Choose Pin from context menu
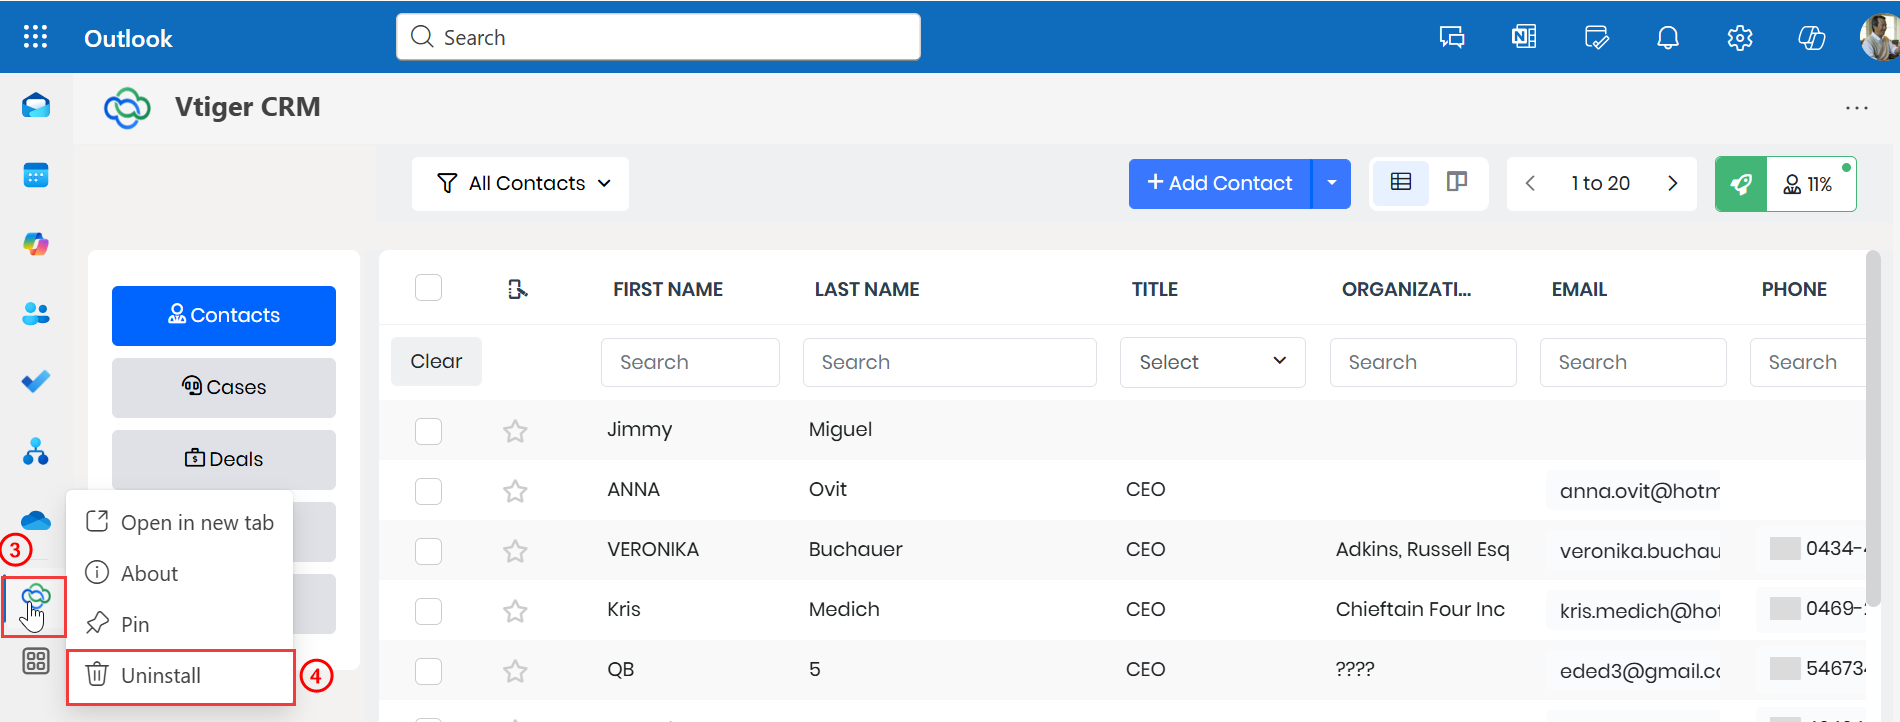This screenshot has width=1900, height=722. click(180, 624)
